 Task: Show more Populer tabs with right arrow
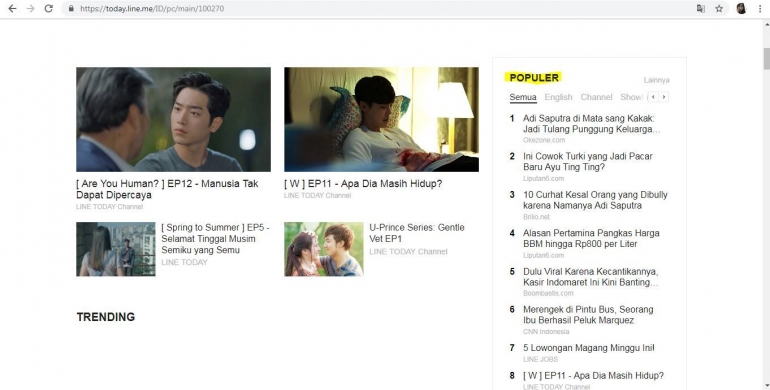point(663,97)
